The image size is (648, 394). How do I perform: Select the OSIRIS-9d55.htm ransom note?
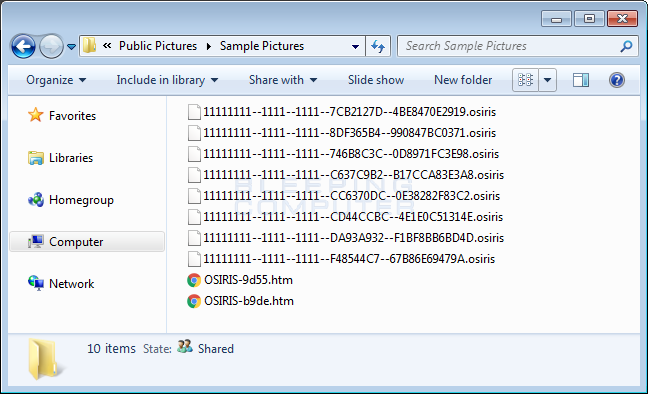[x=248, y=280]
